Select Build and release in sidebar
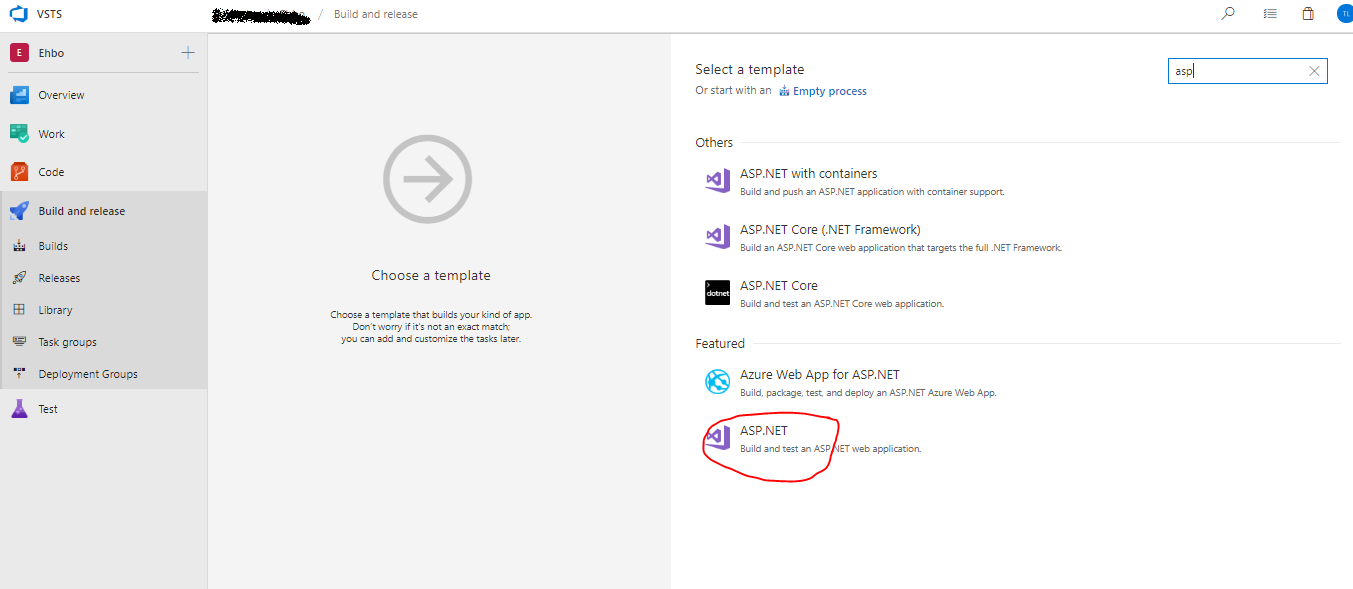The height and width of the screenshot is (589, 1353). tap(82, 211)
